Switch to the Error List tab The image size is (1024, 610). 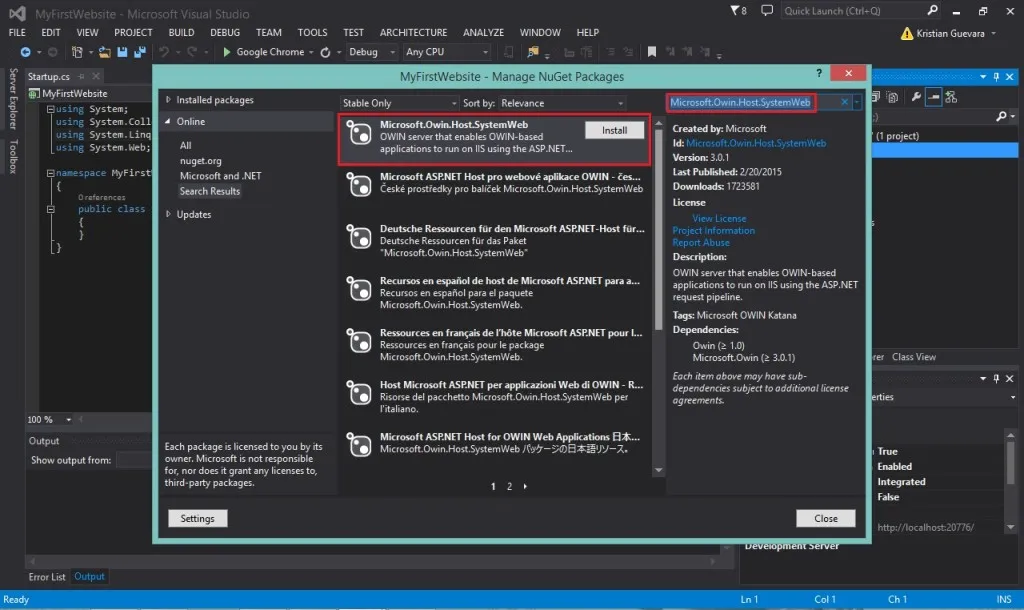click(47, 577)
